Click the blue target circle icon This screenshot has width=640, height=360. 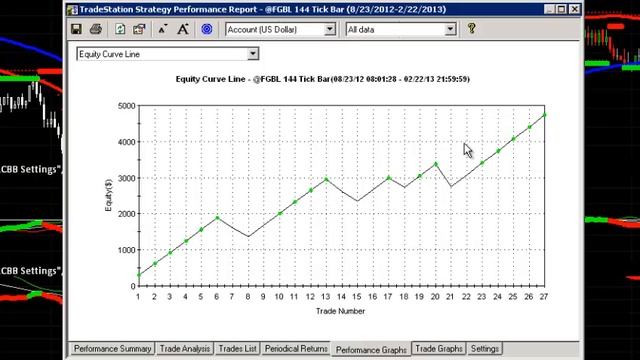[207, 29]
